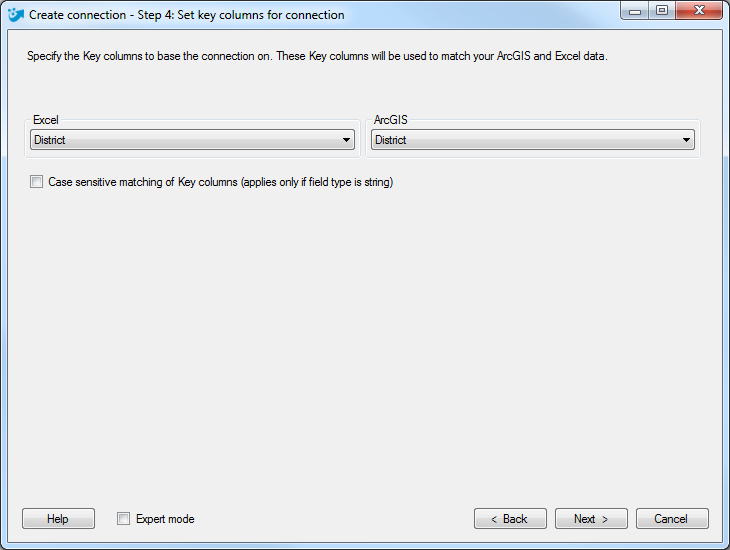Viewport: 730px width, 550px height.
Task: Click the Expert mode label text
Action: coord(165,519)
